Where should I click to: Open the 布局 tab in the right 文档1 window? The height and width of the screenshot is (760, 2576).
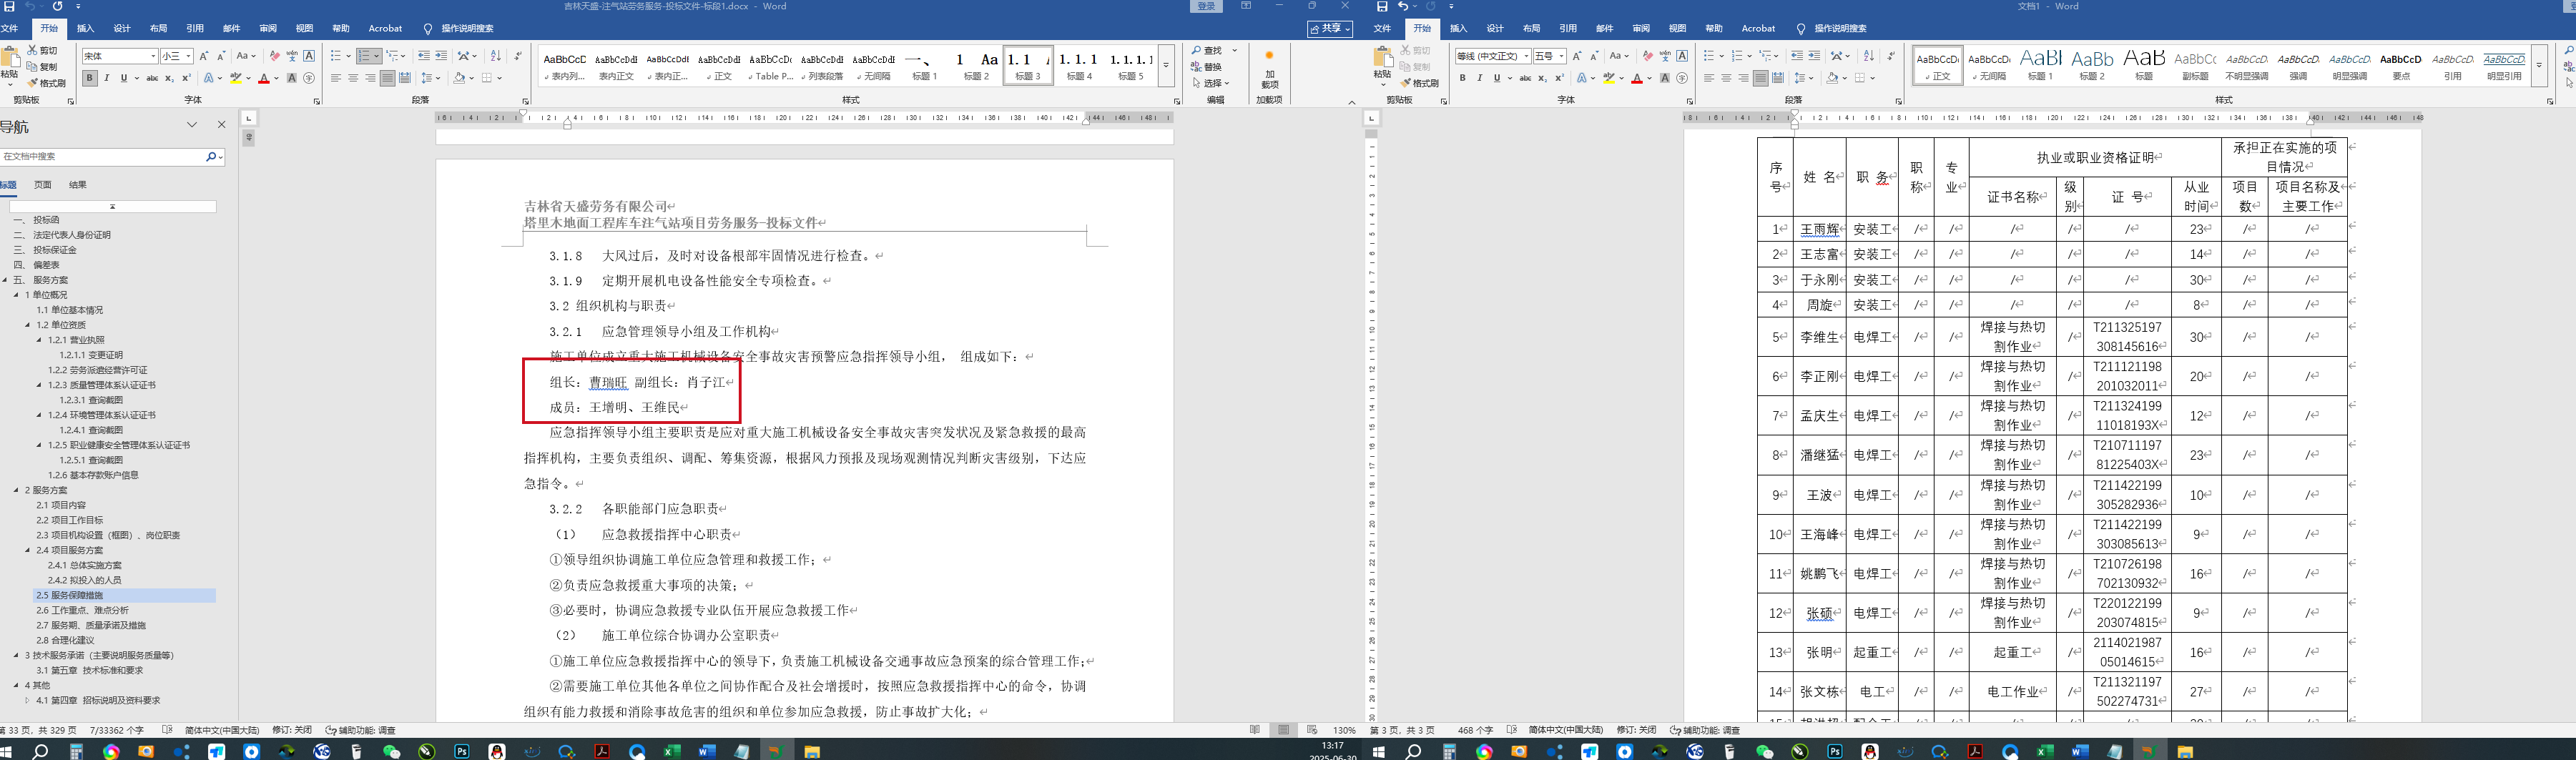(1532, 28)
